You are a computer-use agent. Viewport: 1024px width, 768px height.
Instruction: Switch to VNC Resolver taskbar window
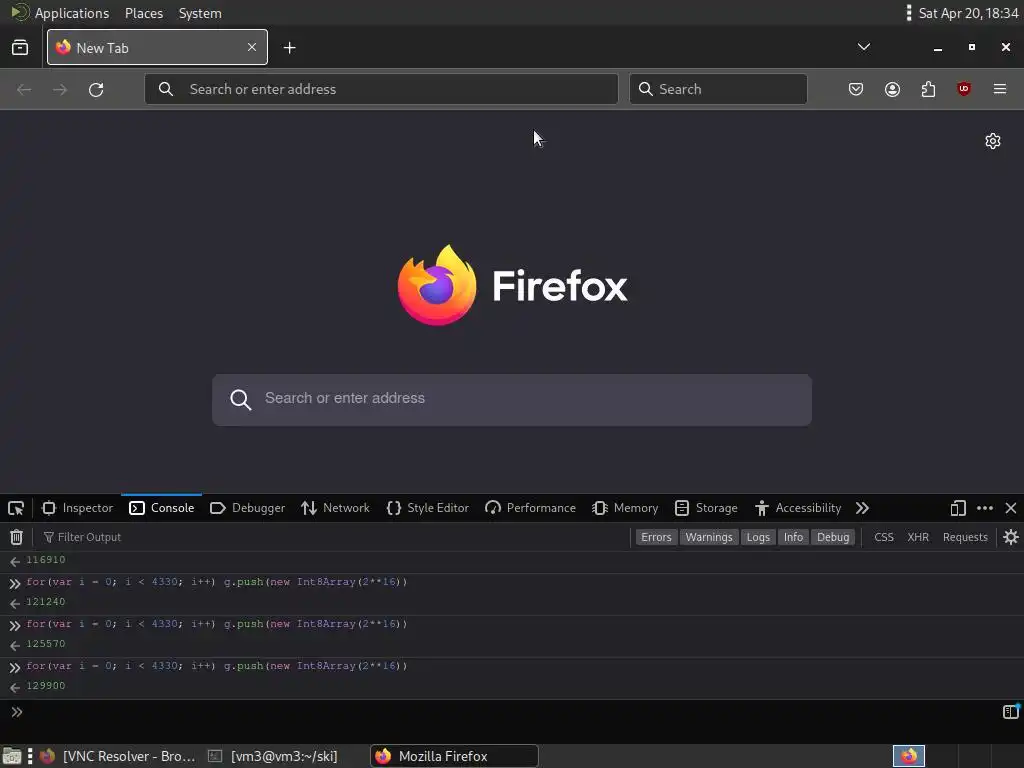coord(118,756)
